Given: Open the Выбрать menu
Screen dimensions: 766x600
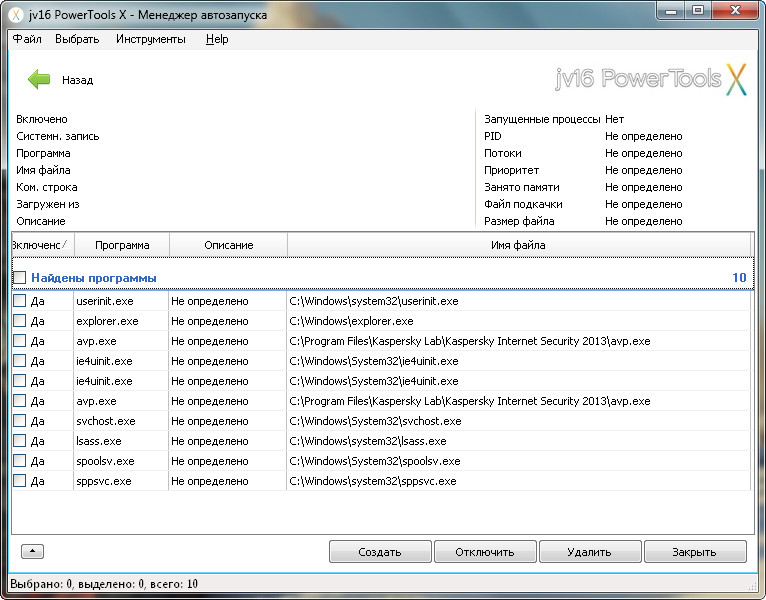Looking at the screenshot, I should coord(77,39).
